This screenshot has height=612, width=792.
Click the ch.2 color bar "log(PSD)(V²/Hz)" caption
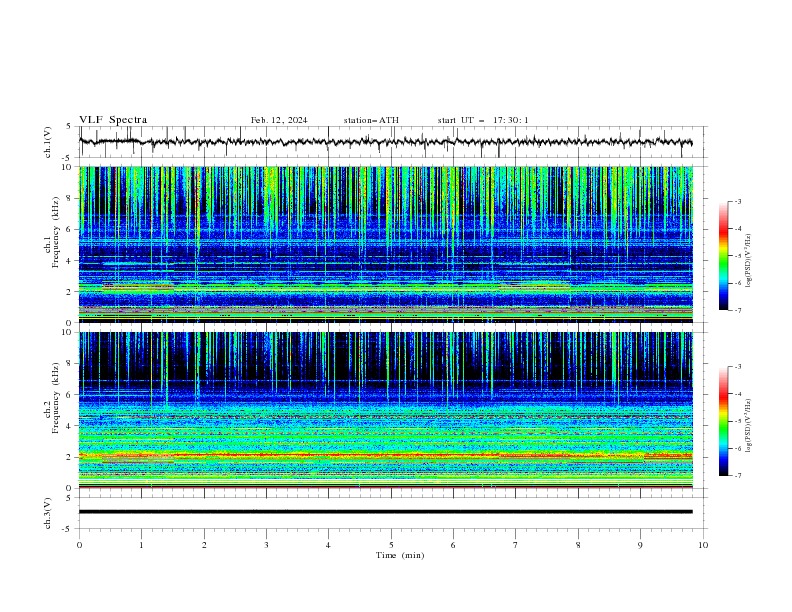(x=748, y=425)
